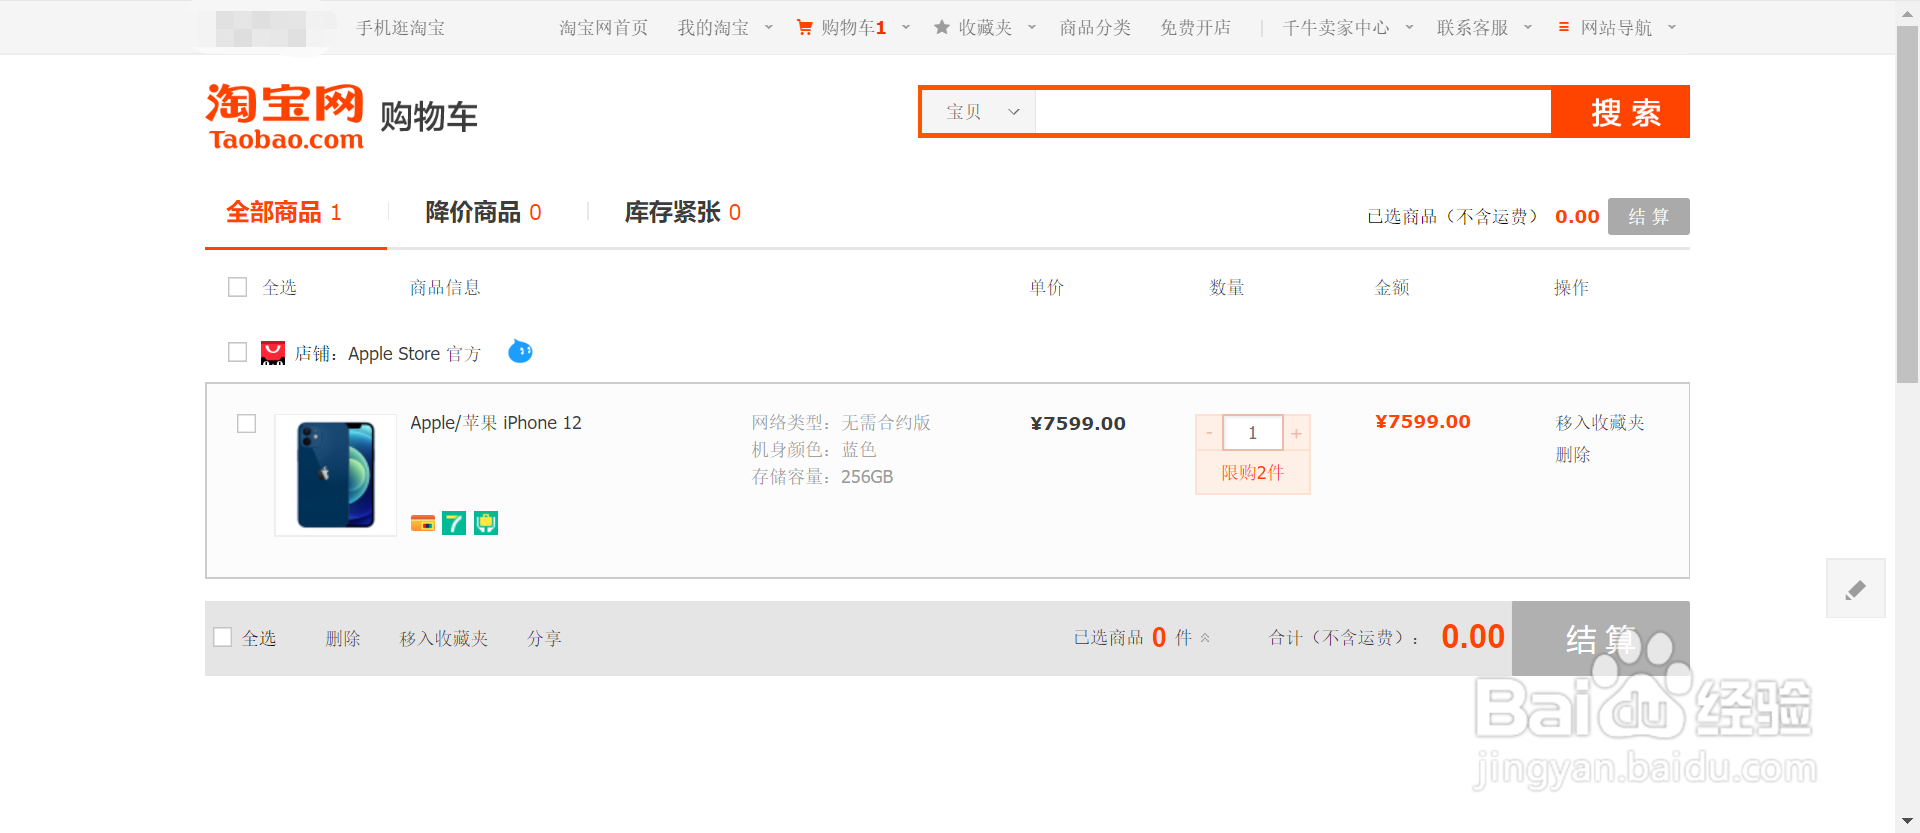Viewport: 1920px width, 833px height.
Task: Click the 千牛卖家中心 text in top bar
Action: click(x=1336, y=28)
